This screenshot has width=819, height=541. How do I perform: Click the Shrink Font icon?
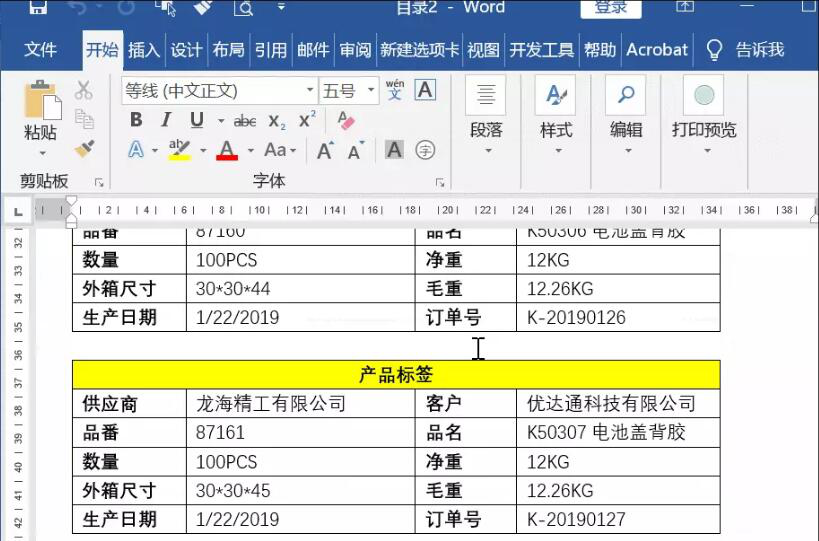coord(356,151)
